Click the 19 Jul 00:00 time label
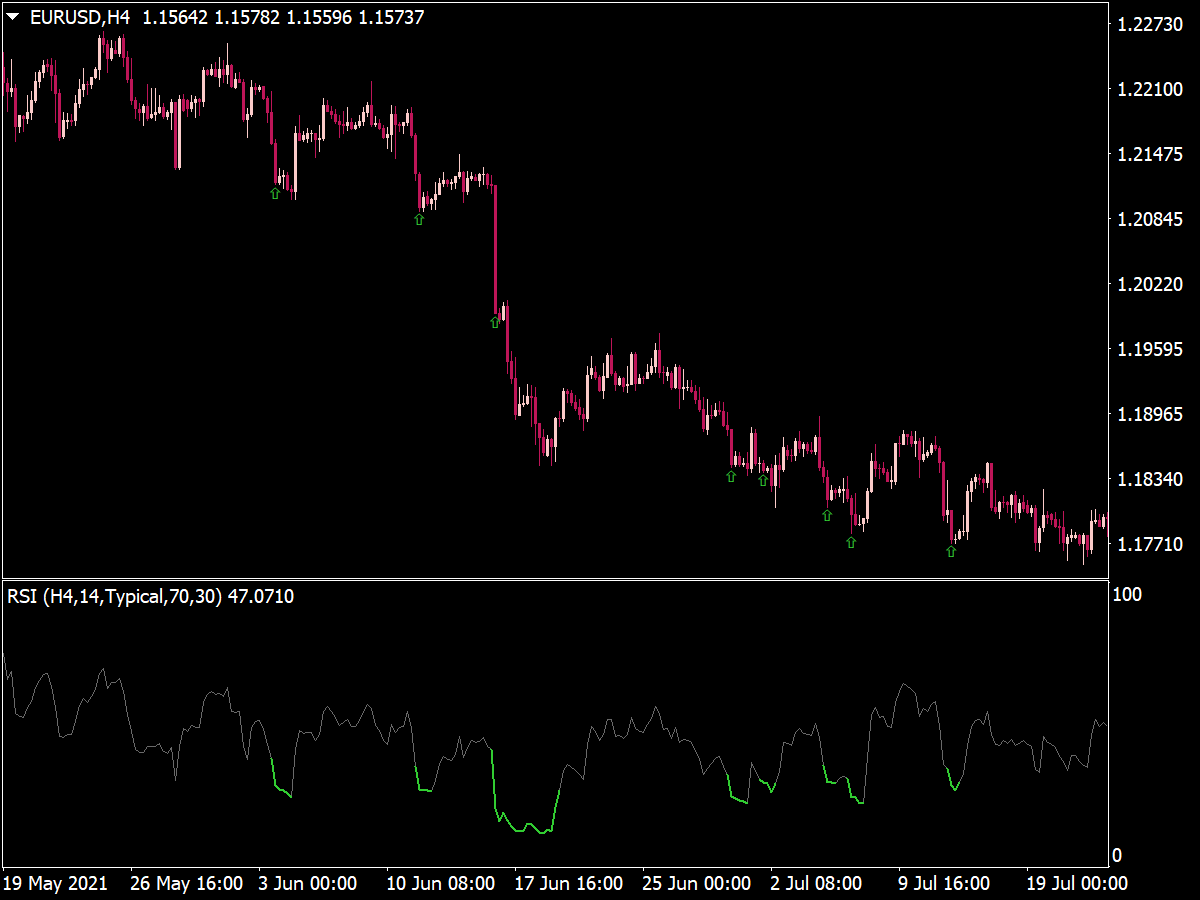Image resolution: width=1200 pixels, height=900 pixels. click(x=1080, y=884)
